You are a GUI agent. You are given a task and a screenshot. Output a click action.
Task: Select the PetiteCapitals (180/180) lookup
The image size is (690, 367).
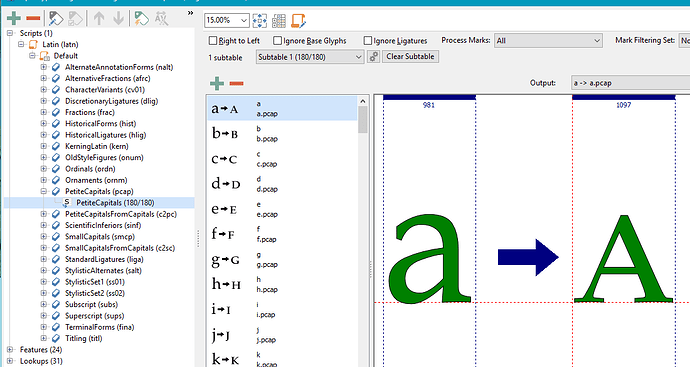[x=115, y=203]
